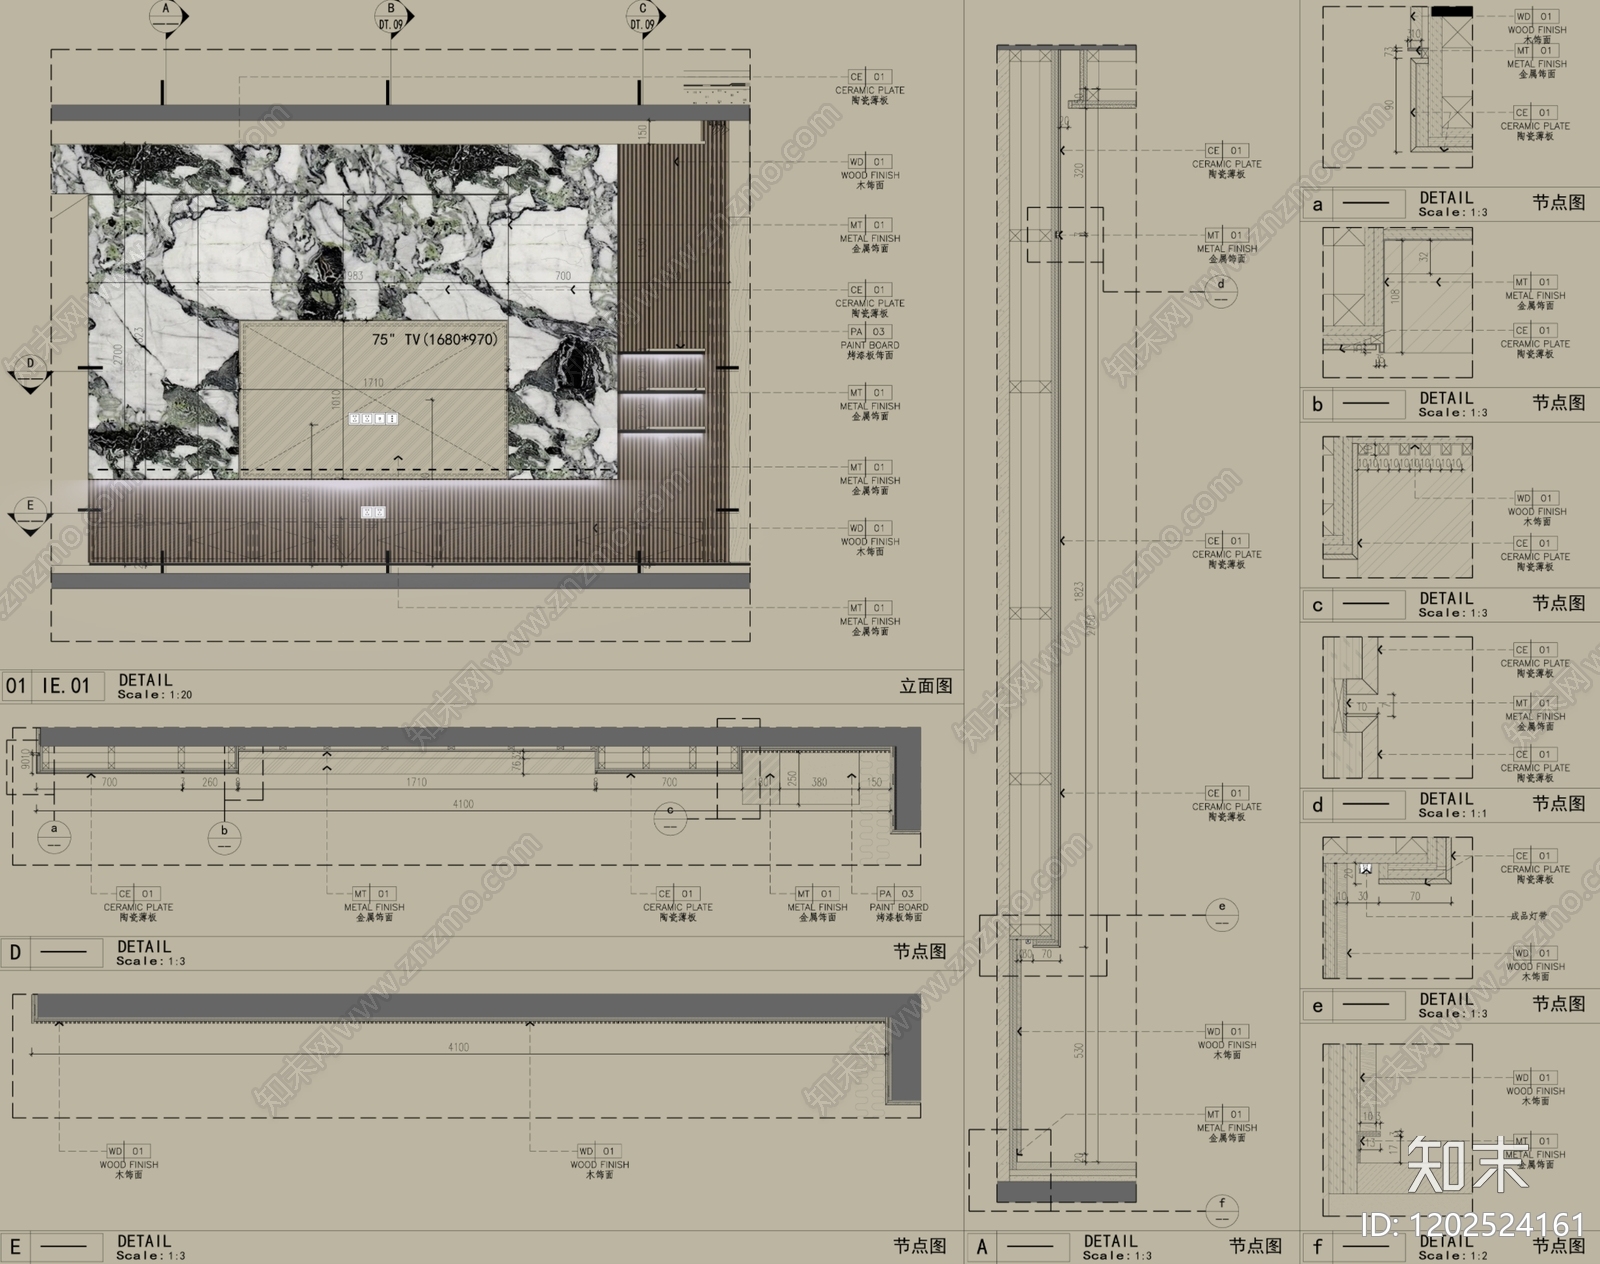
Task: Click detail callout circle e beside section A
Action: (x=1221, y=914)
